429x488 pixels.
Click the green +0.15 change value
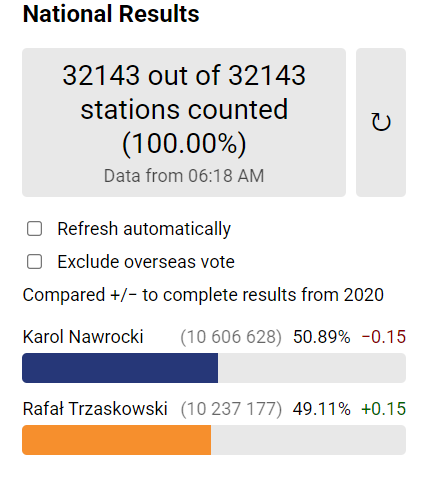384,409
